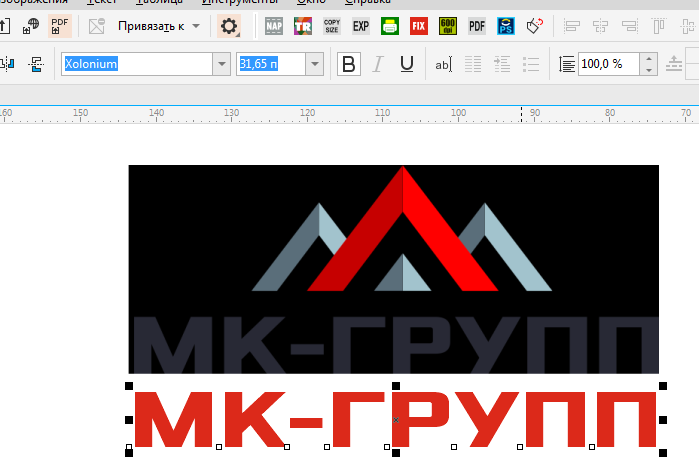Click the green printer icon
Viewport: 699px width, 470px height.
pyautogui.click(x=390, y=26)
